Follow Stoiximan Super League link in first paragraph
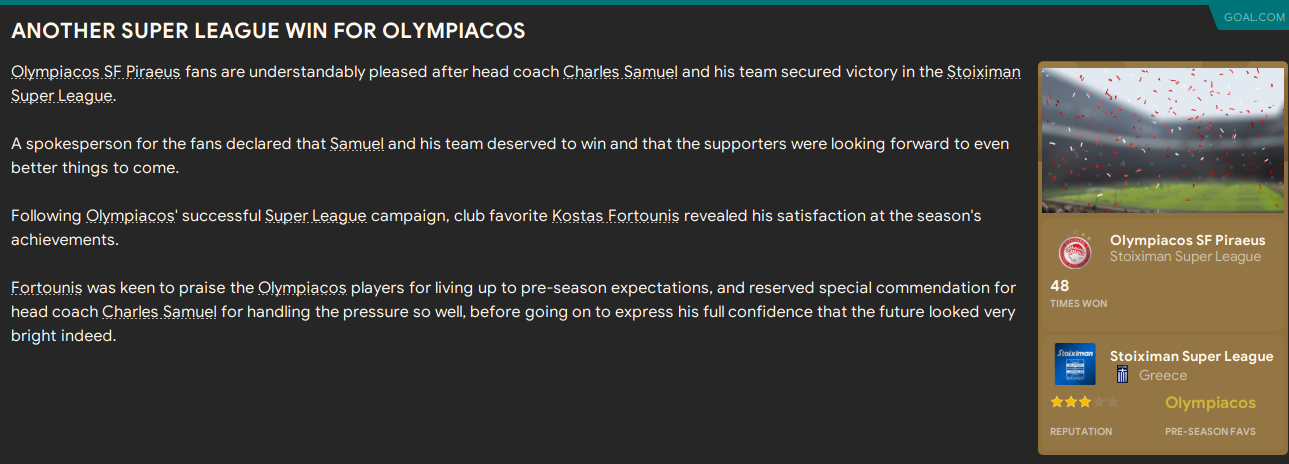This screenshot has width=1289, height=464. 984,72
